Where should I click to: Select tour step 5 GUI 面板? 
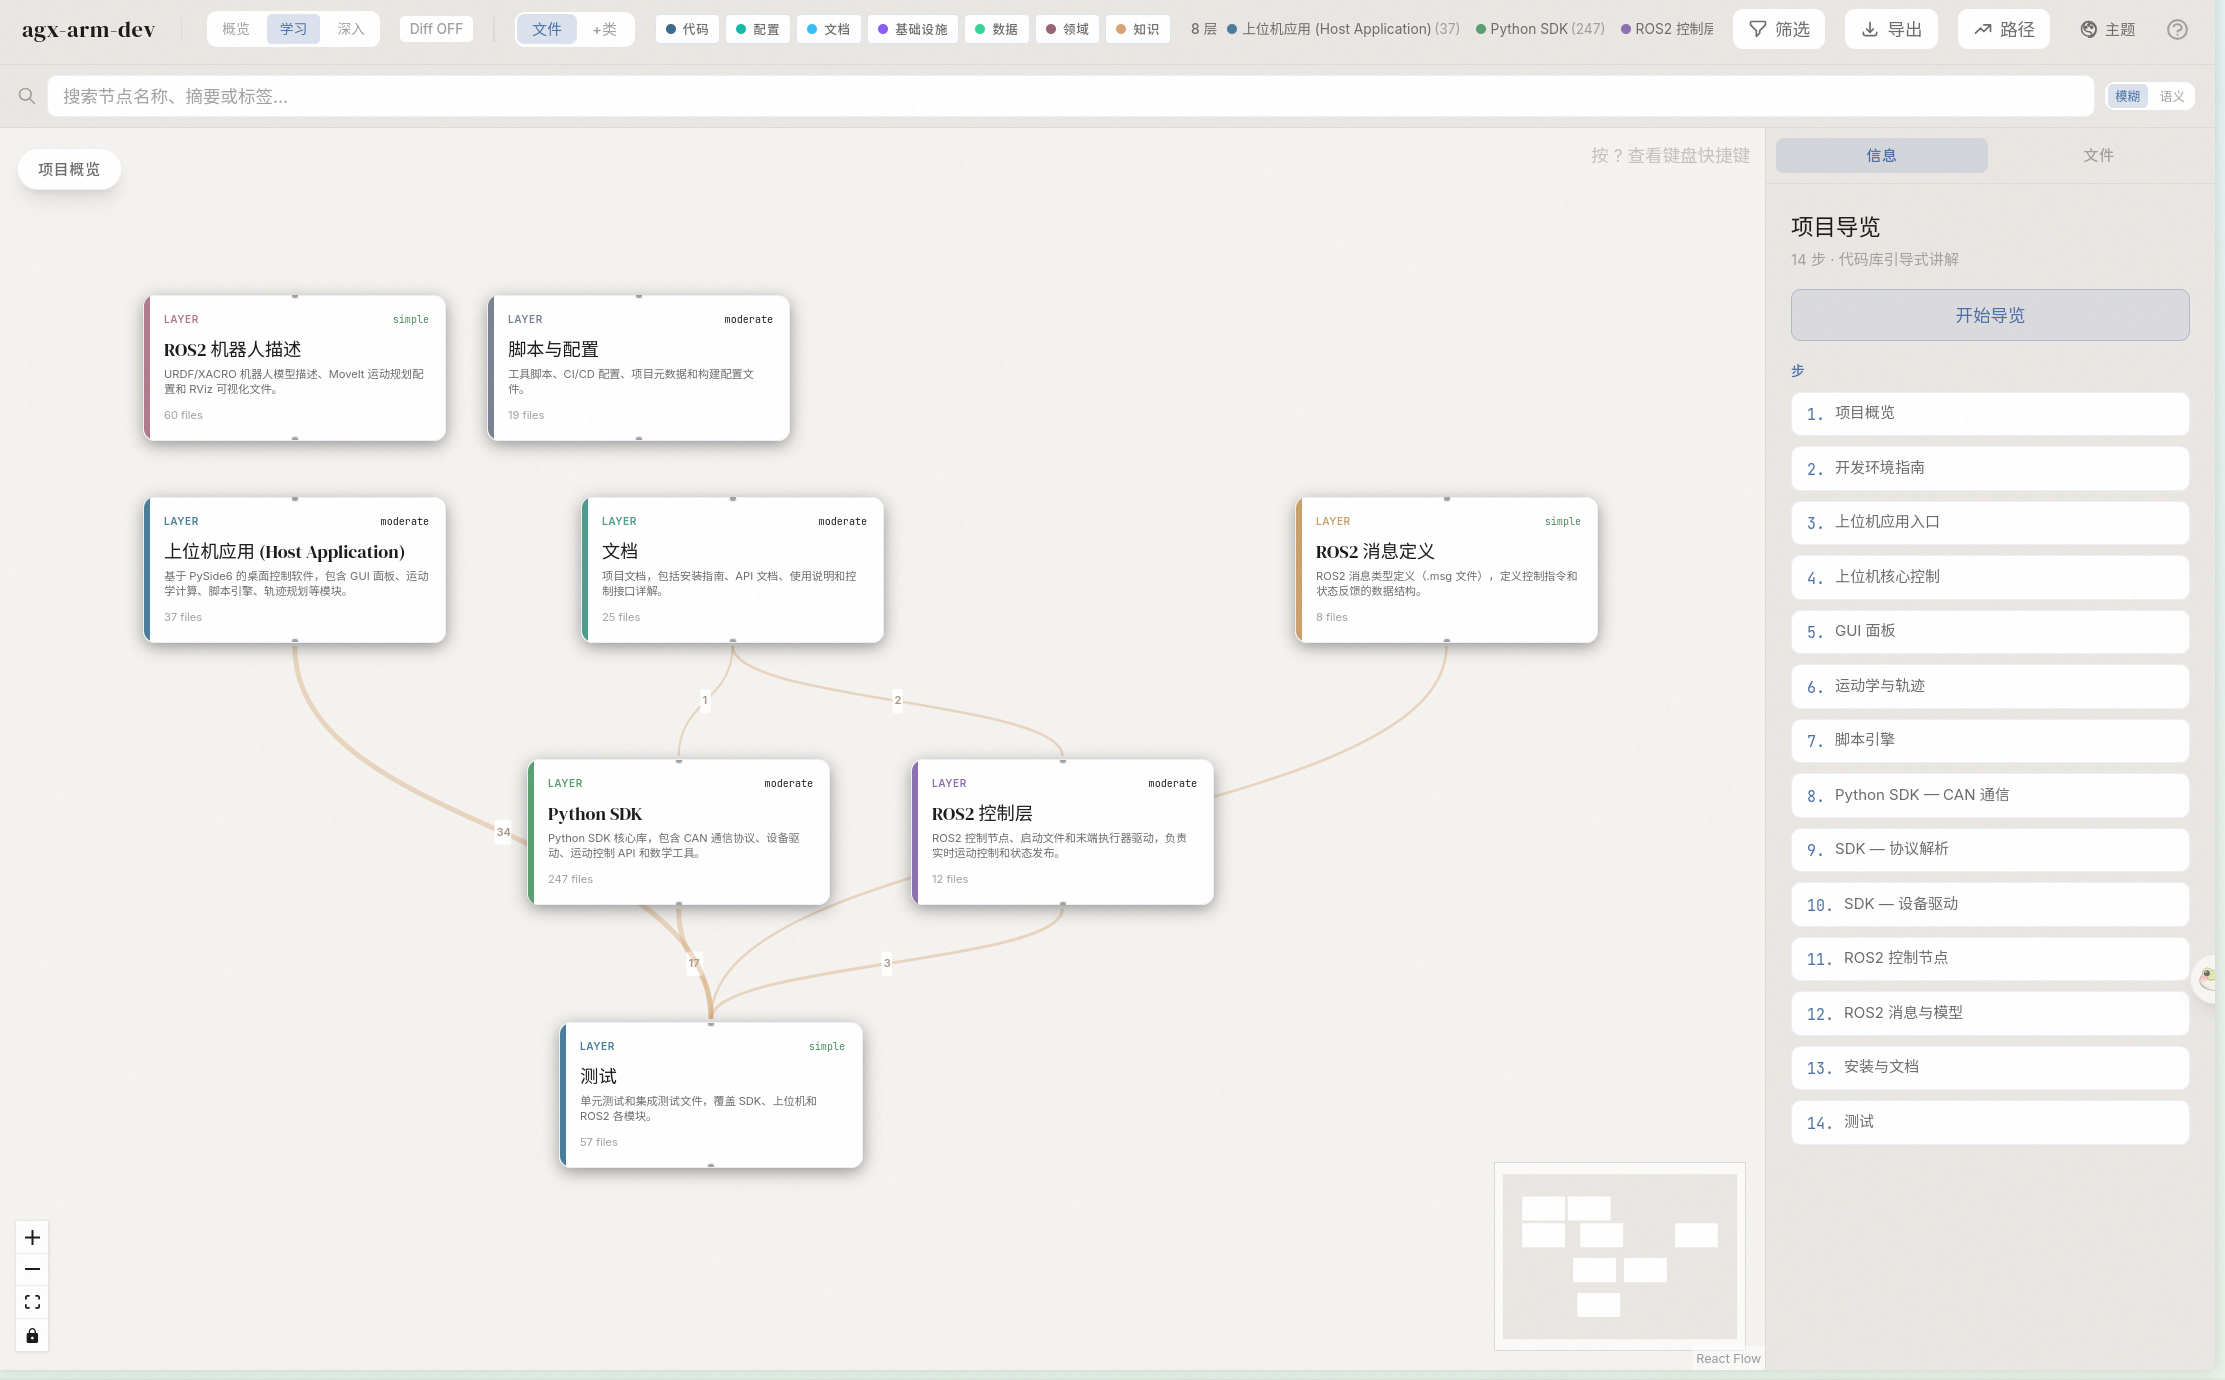click(x=1989, y=631)
